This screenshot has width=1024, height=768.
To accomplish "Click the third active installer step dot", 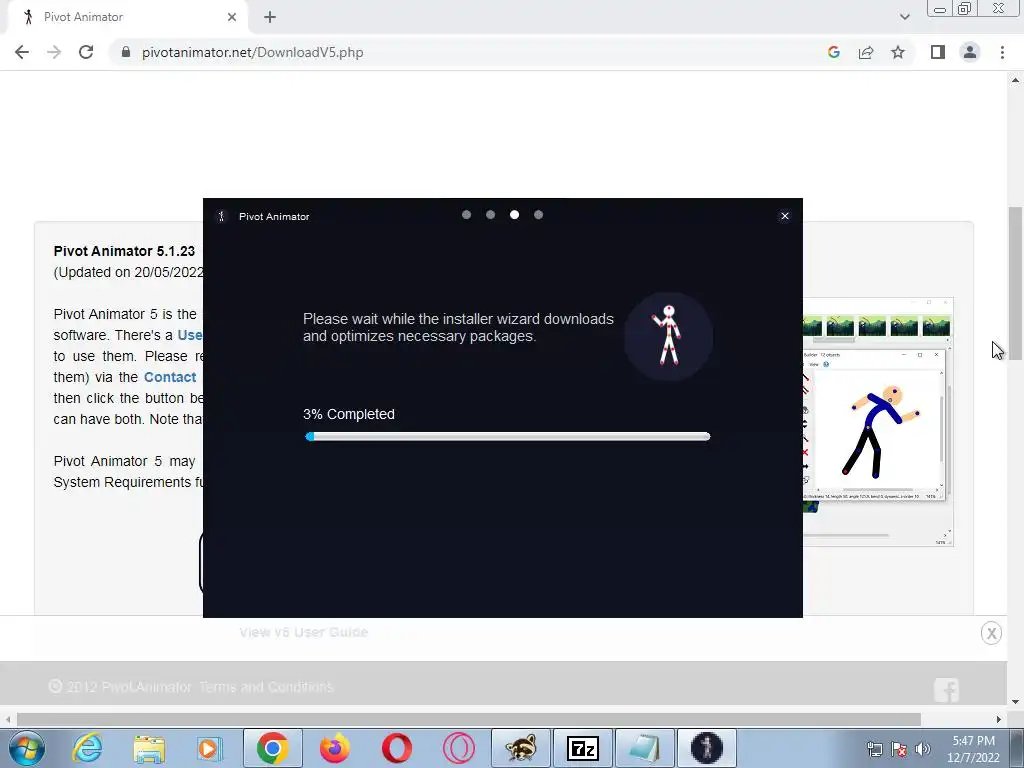I will tap(515, 215).
